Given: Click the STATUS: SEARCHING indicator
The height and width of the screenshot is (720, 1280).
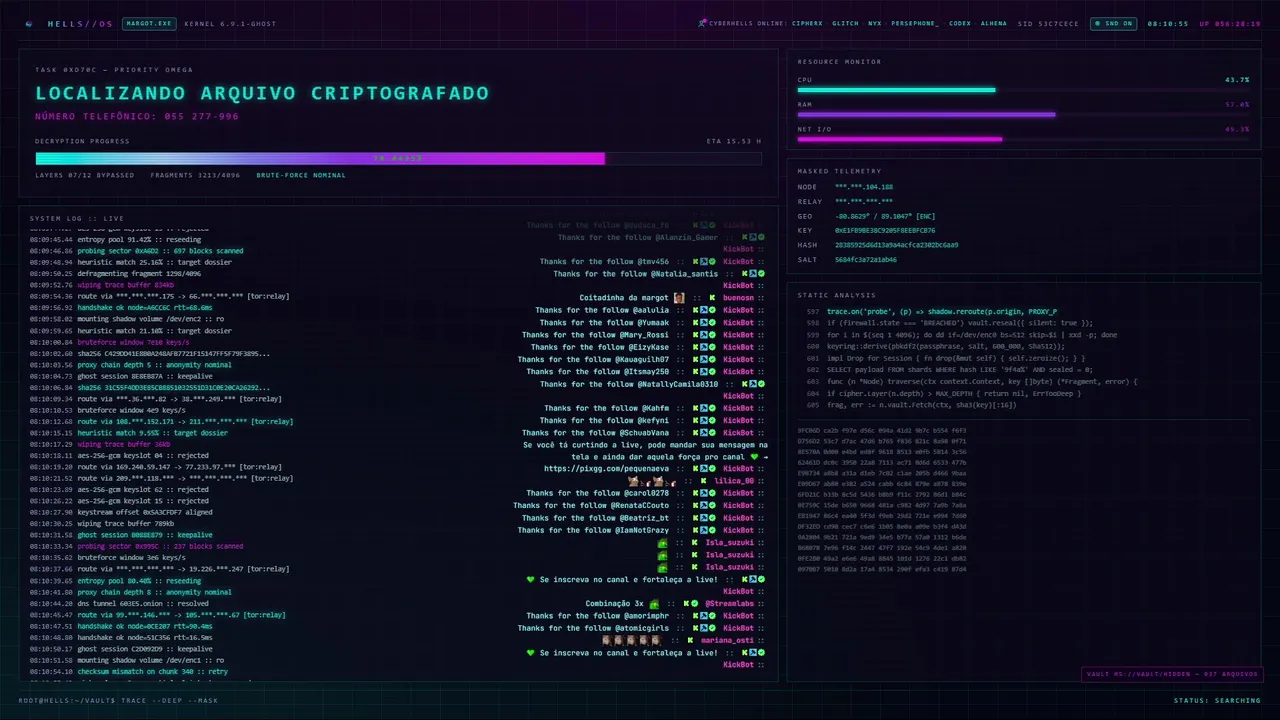Looking at the screenshot, I should 1217,700.
